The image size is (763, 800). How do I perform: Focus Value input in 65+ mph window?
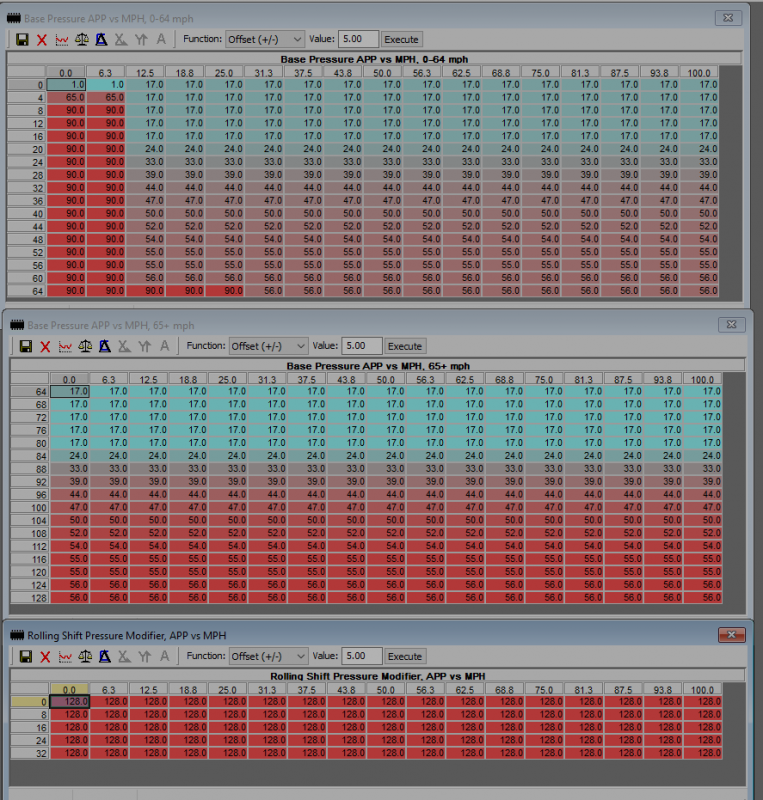[x=361, y=346]
